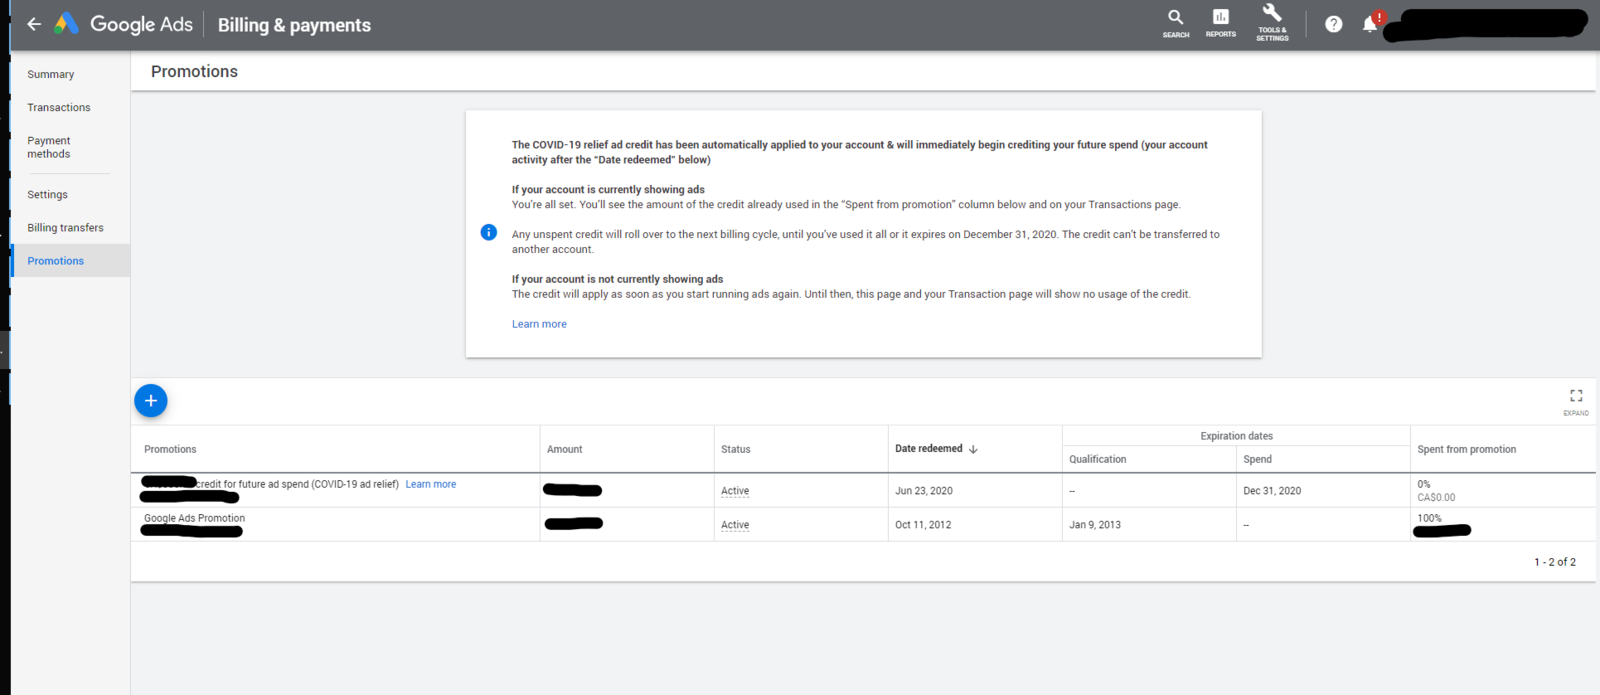Open the Reports icon

tap(1221, 23)
